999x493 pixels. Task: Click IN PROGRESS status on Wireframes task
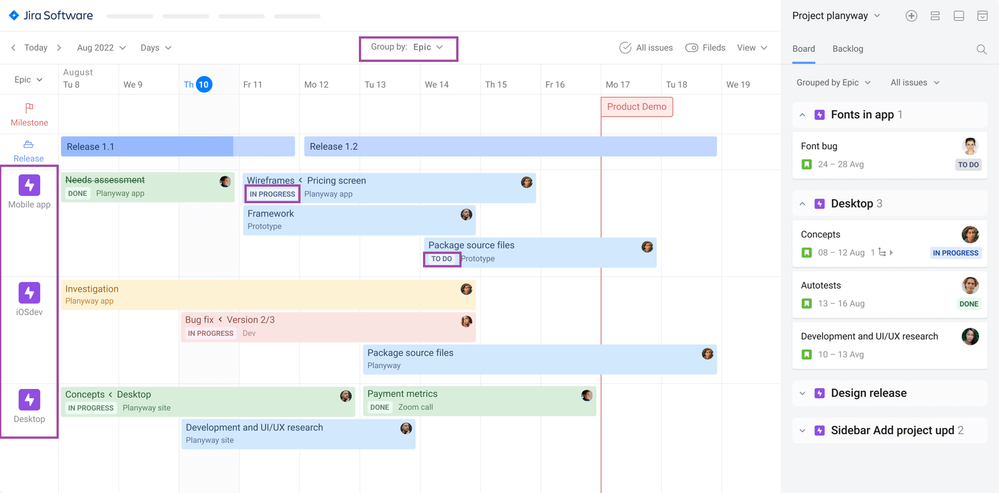(x=272, y=194)
